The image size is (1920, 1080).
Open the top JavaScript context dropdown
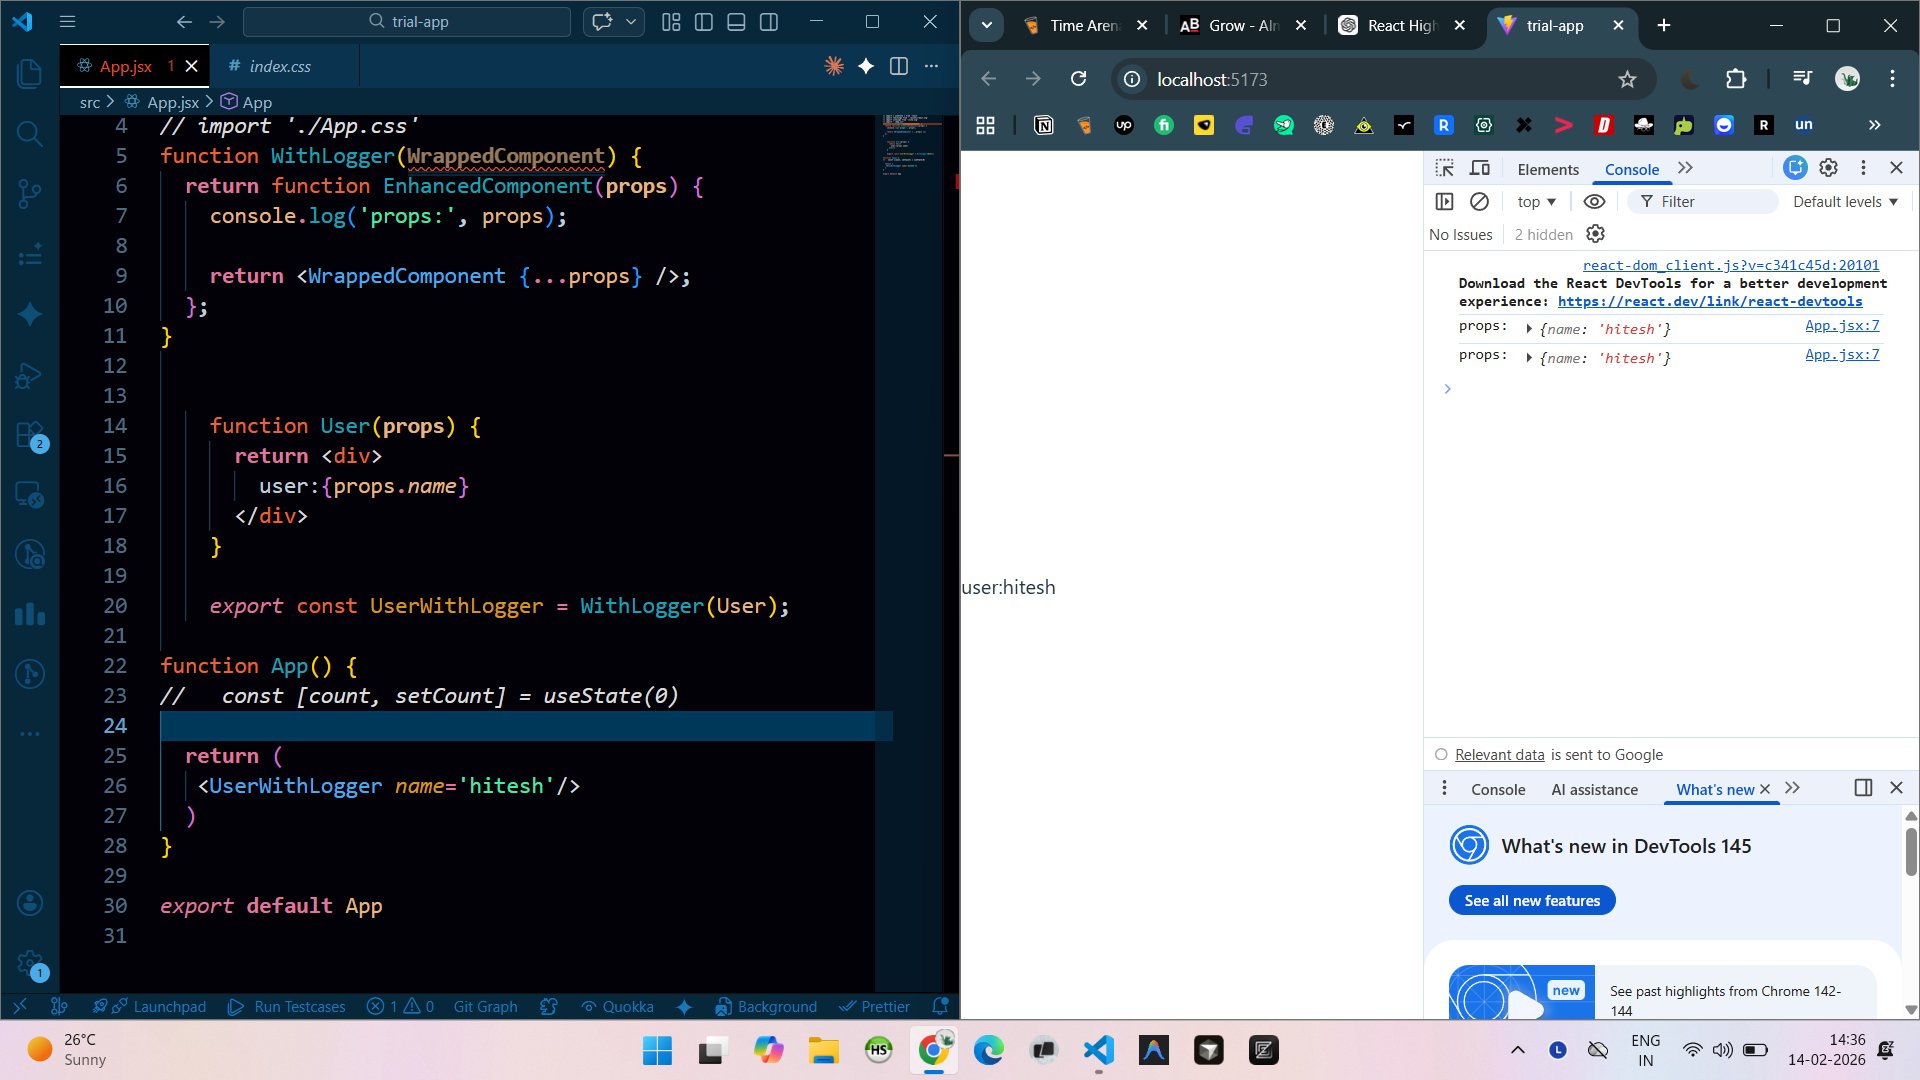(x=1536, y=201)
